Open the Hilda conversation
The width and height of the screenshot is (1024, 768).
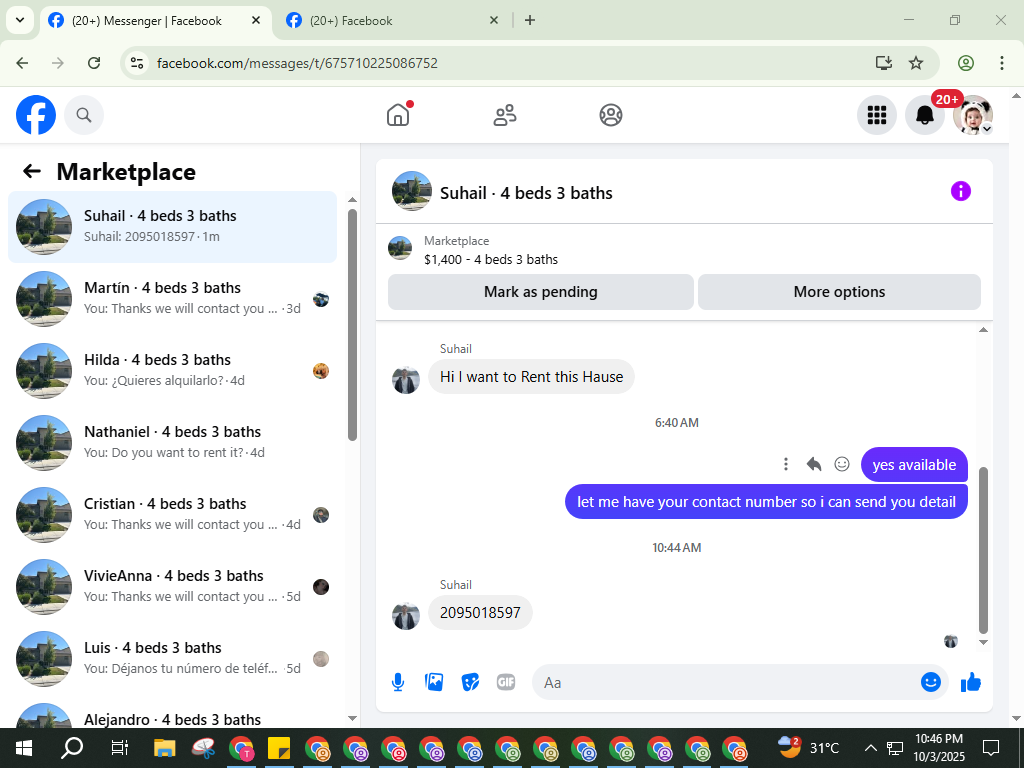[172, 370]
